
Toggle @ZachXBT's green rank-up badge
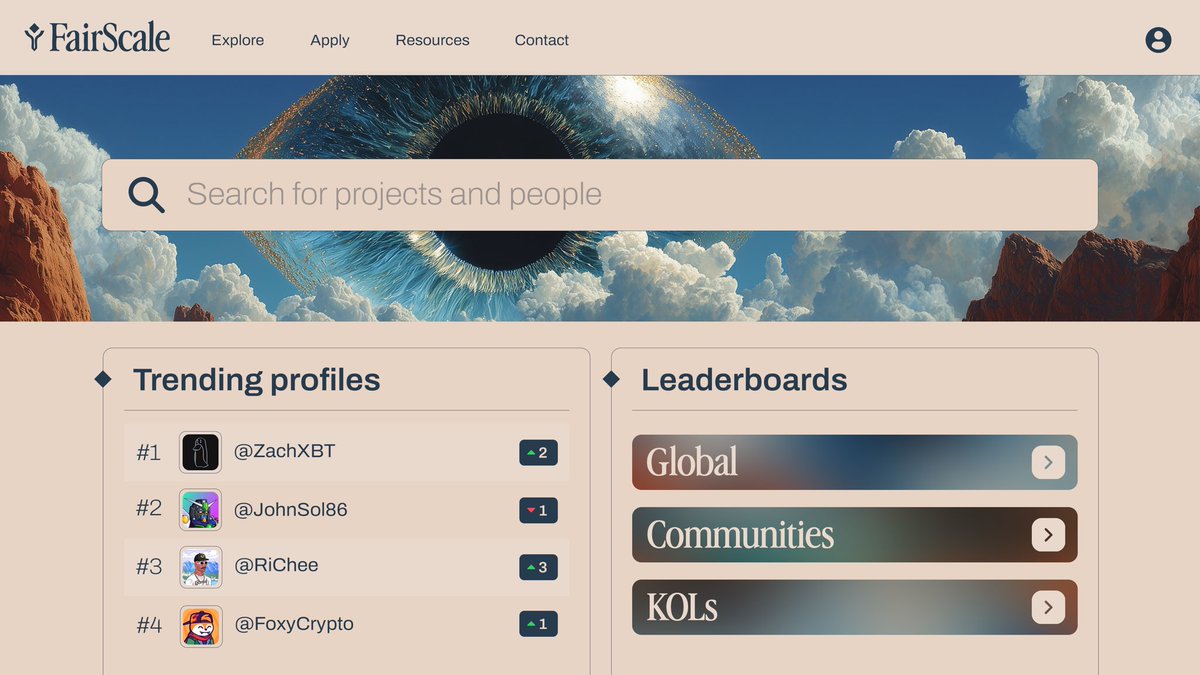[538, 452]
